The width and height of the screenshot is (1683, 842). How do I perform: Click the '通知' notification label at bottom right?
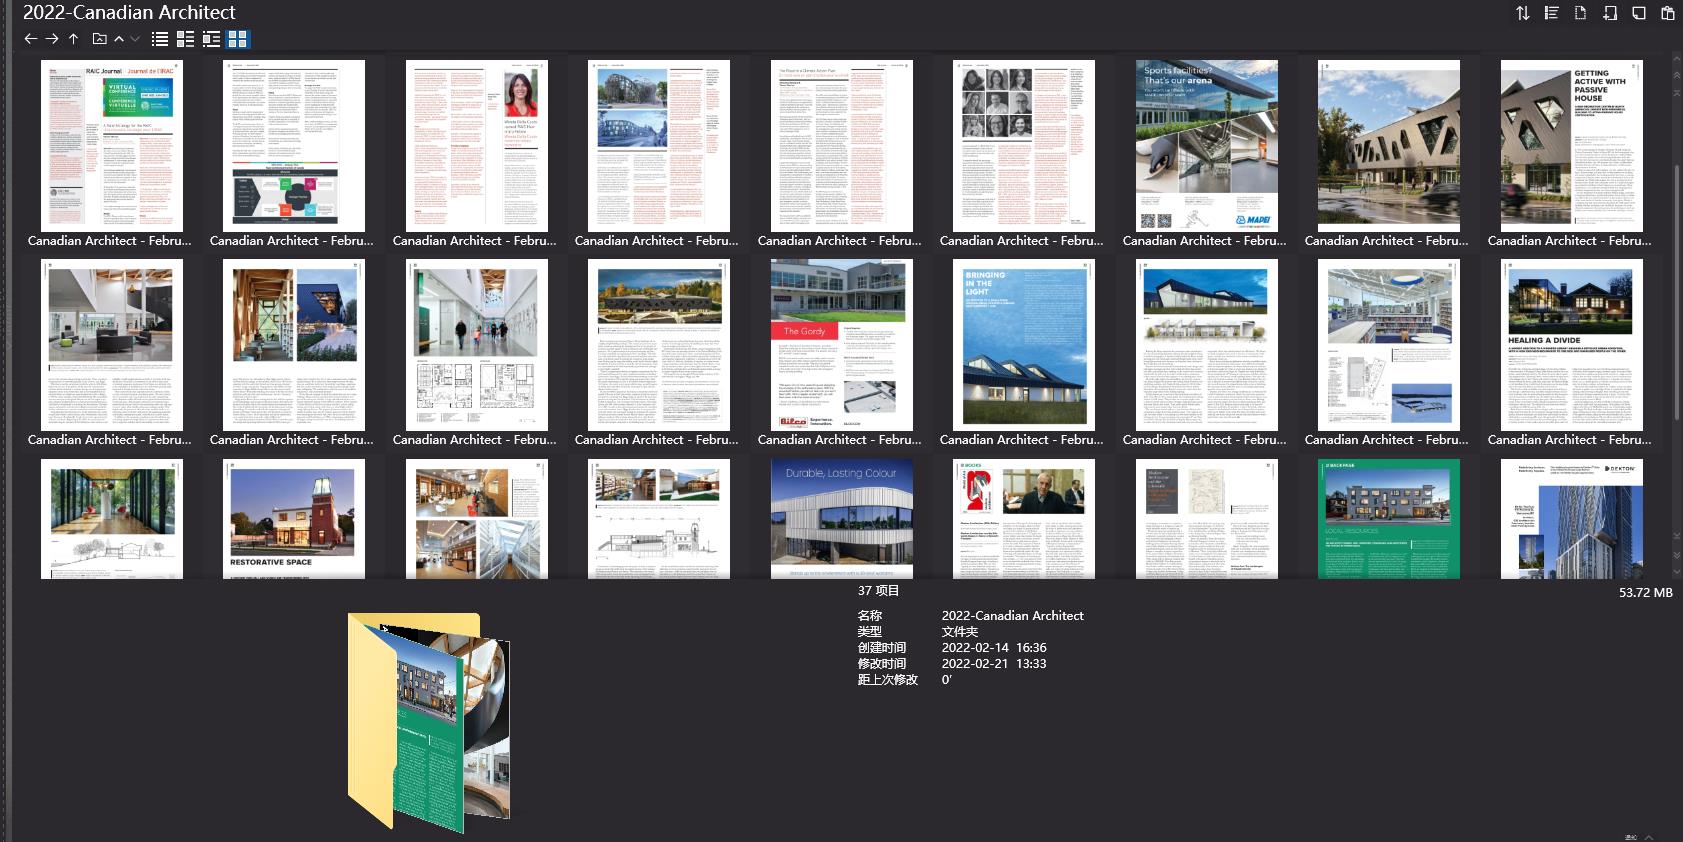coord(1631,837)
